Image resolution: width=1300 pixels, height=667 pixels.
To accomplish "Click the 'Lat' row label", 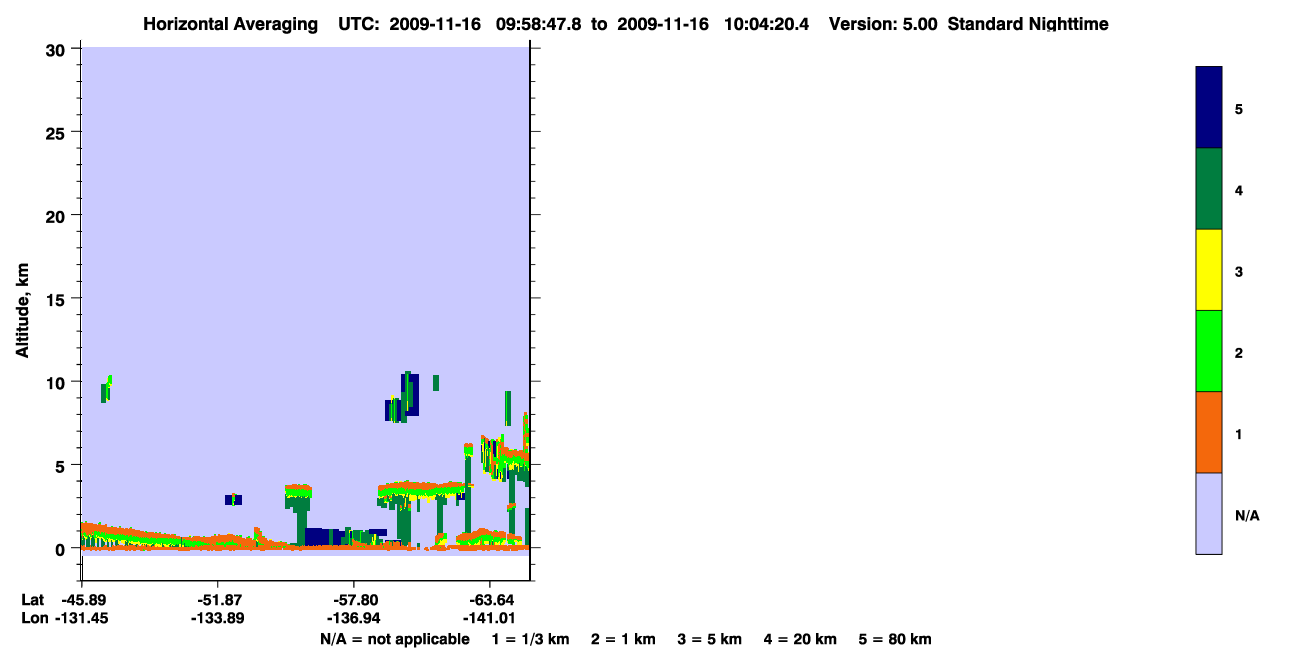I will pyautogui.click(x=32, y=600).
